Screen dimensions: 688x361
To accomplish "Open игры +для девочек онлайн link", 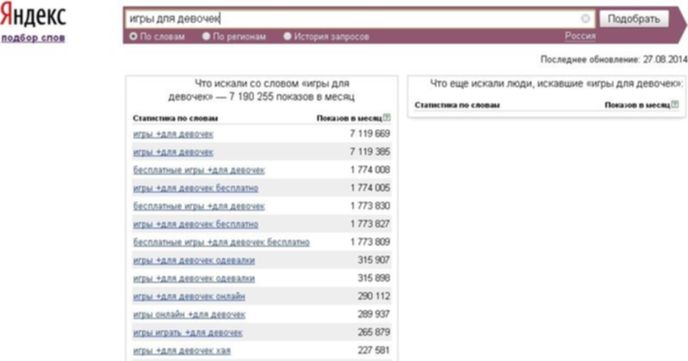I will pyautogui.click(x=189, y=297).
